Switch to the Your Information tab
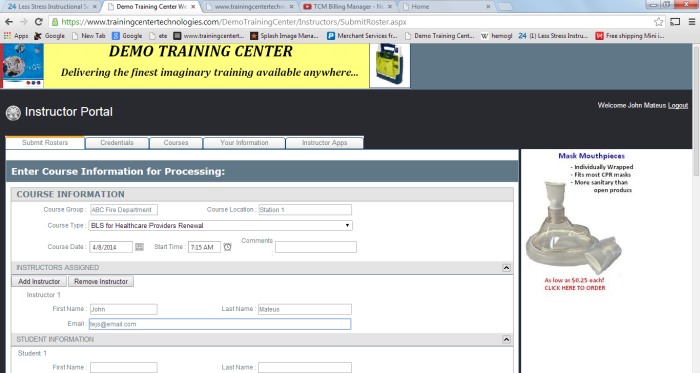 (x=244, y=143)
